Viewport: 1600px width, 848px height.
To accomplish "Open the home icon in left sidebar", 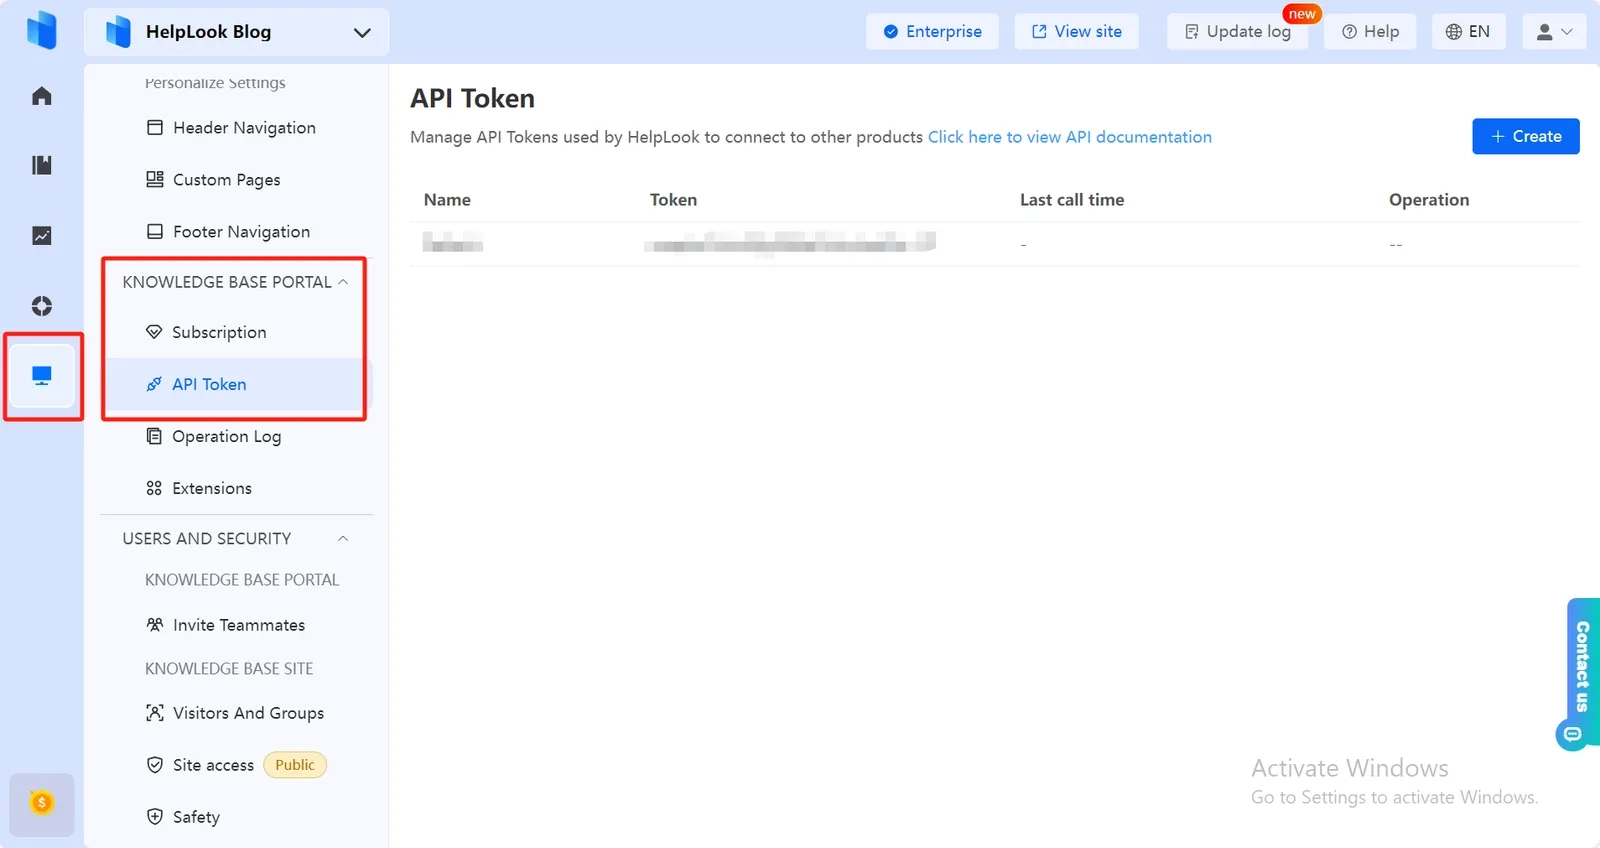I will (42, 96).
